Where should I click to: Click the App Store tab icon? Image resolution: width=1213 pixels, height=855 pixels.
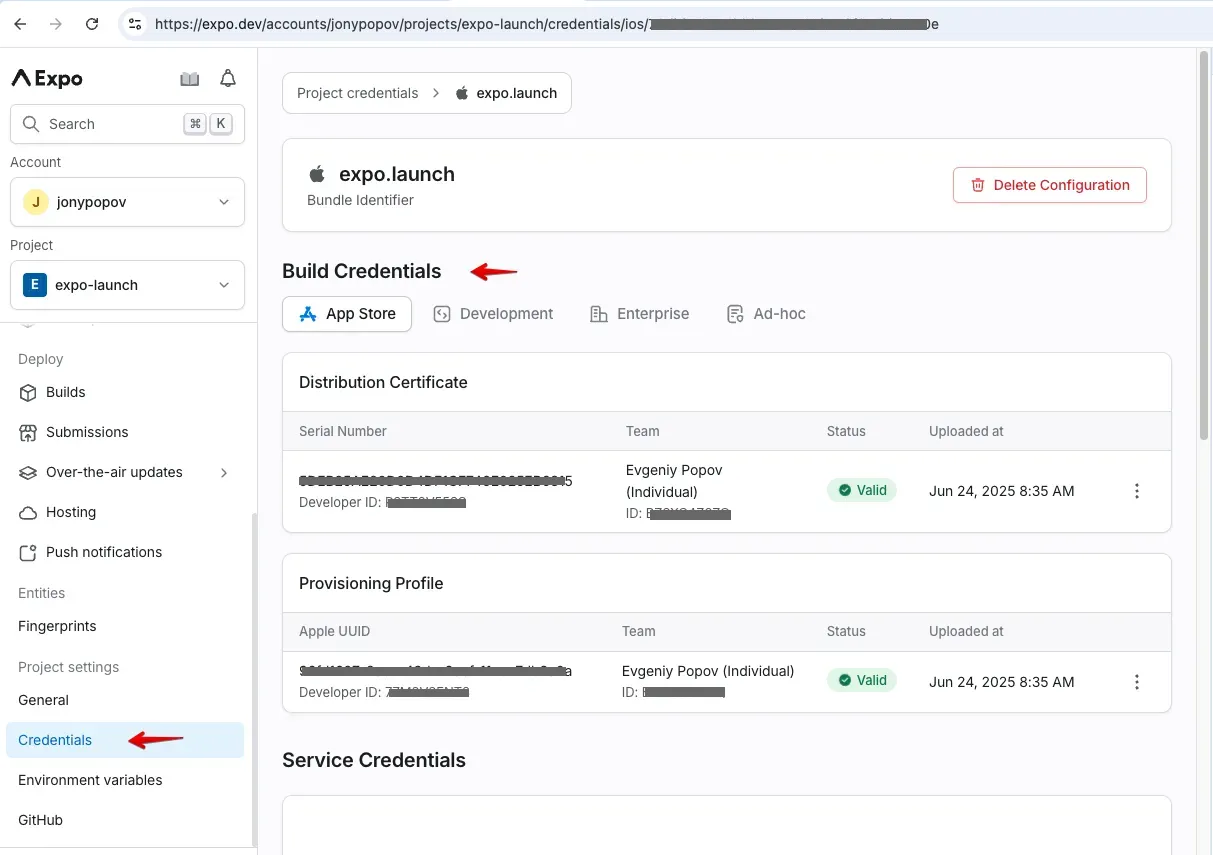308,314
